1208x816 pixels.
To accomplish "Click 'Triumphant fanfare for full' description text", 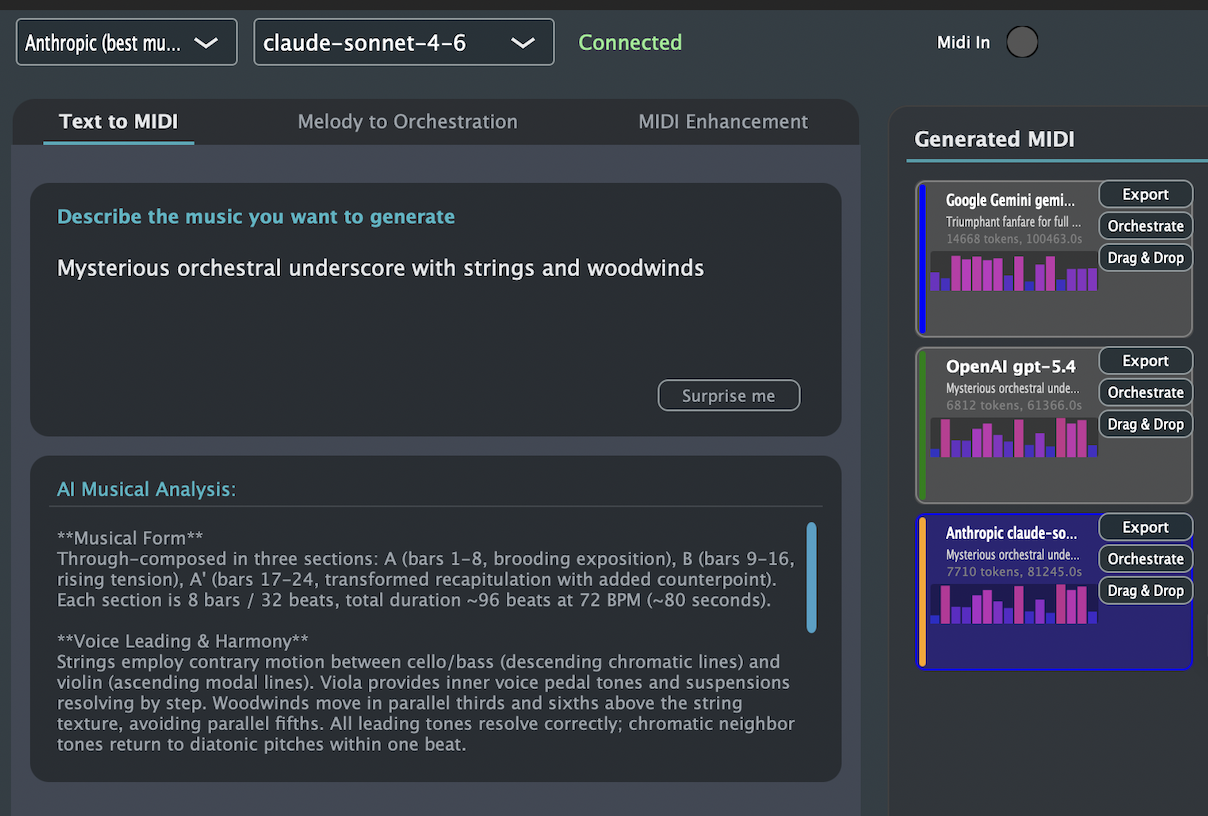I will click(1013, 222).
